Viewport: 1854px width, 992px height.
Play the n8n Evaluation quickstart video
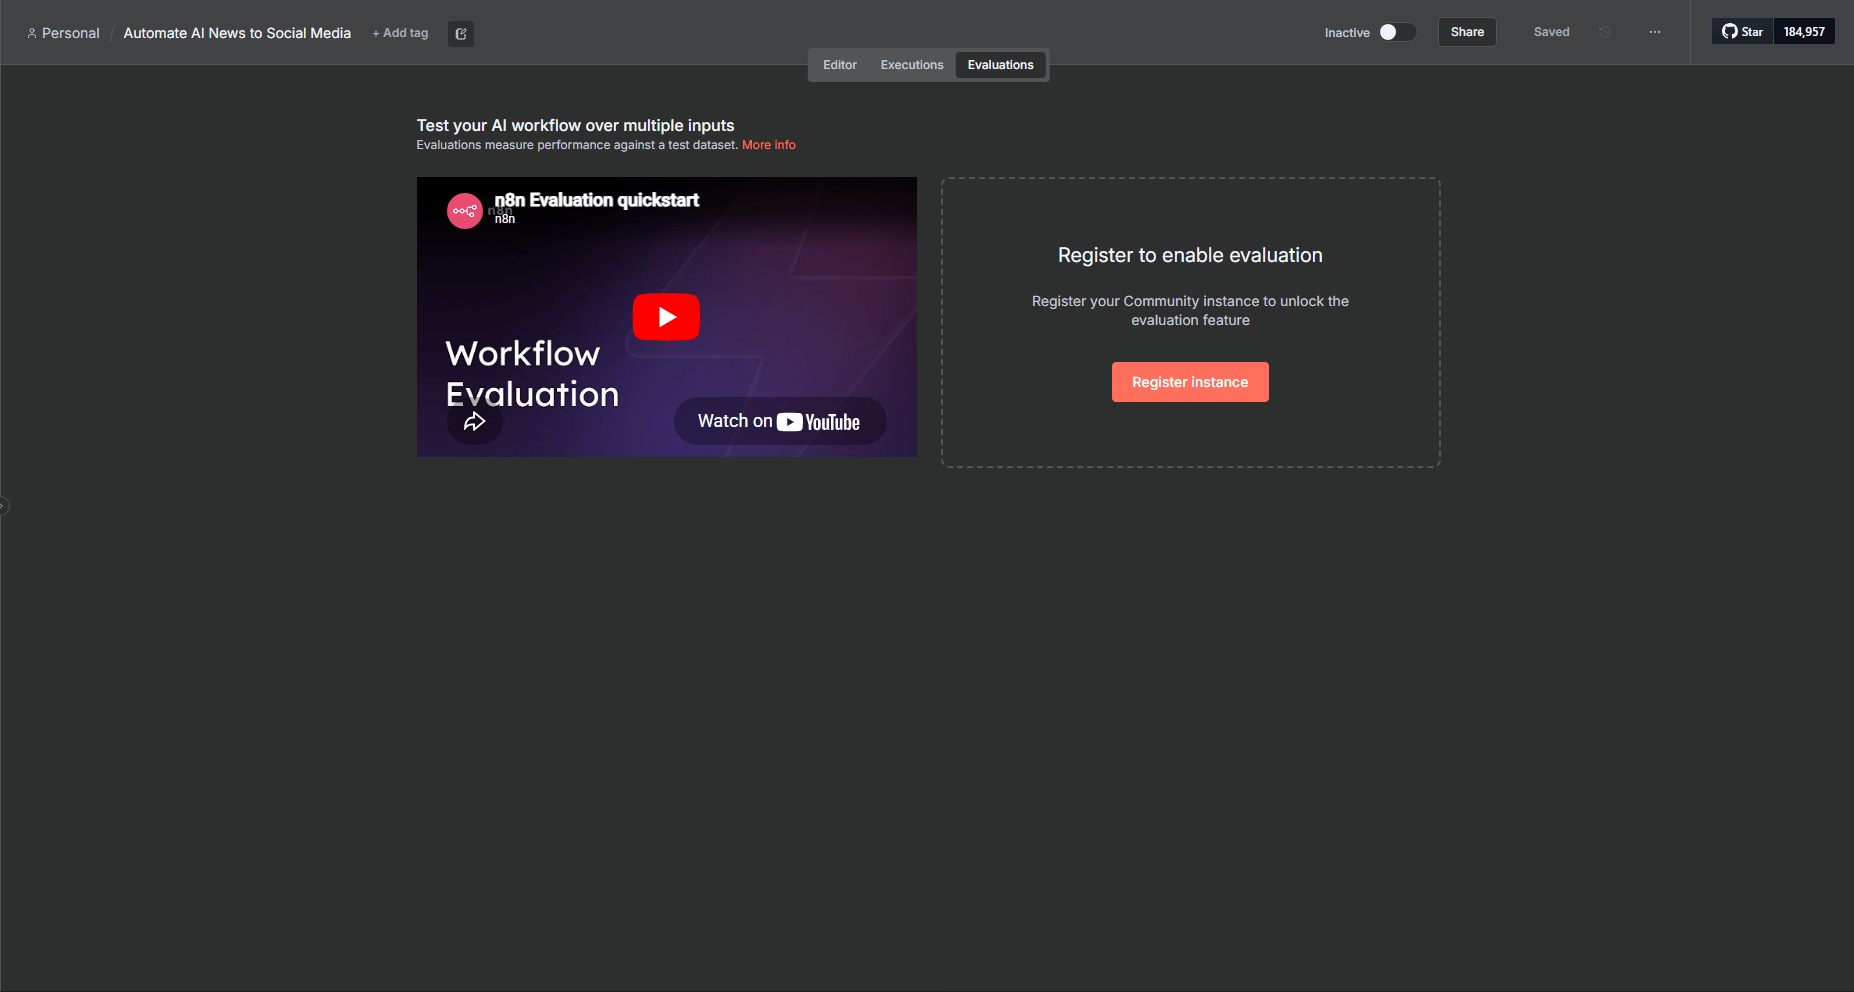666,317
